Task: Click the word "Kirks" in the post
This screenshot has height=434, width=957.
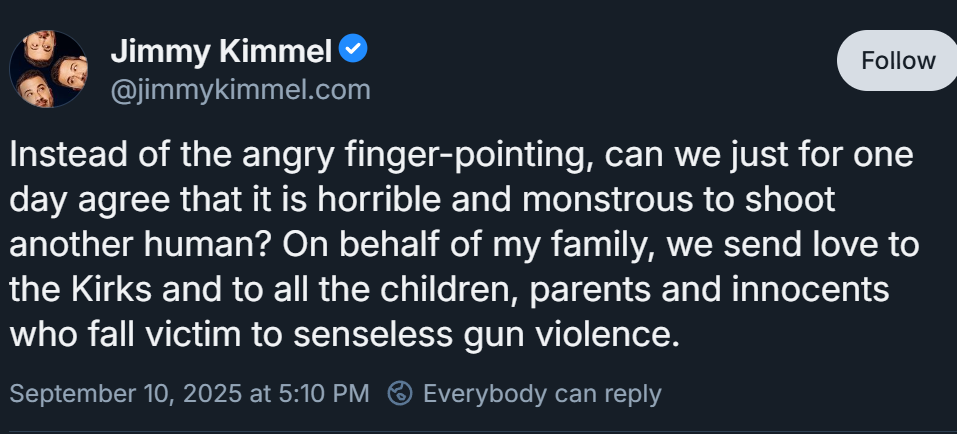Action: (x=111, y=290)
